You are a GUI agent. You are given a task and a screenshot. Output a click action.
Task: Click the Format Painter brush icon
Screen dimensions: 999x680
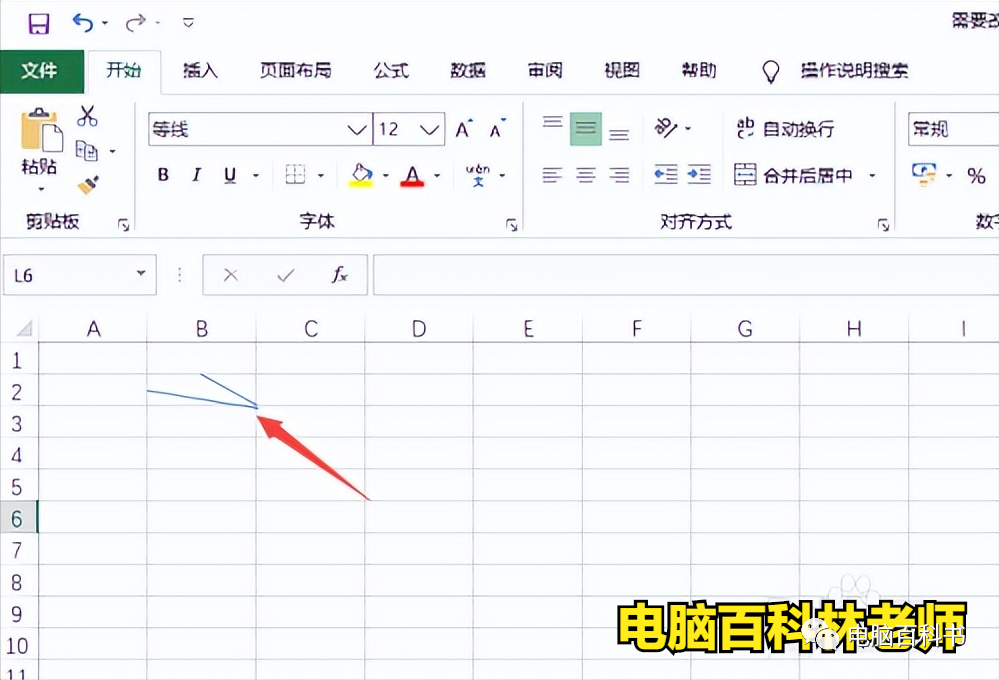(88, 185)
